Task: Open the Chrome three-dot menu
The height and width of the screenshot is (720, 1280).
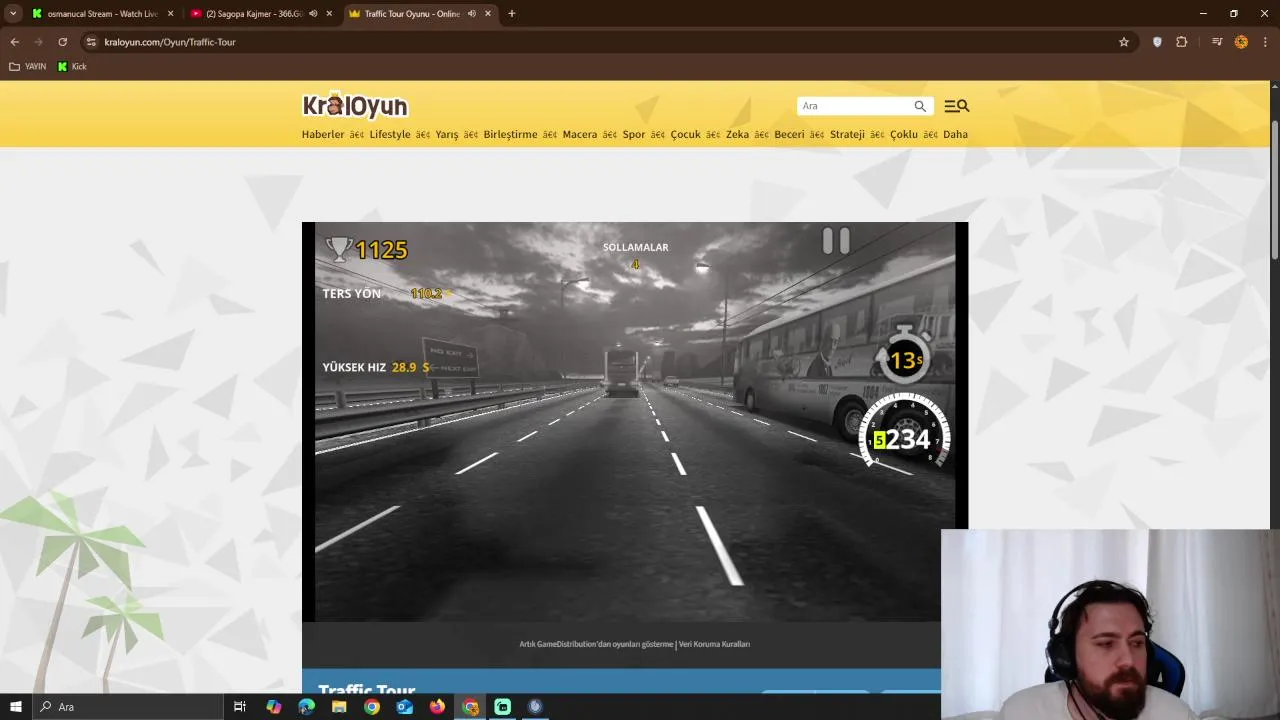Action: point(1266,42)
